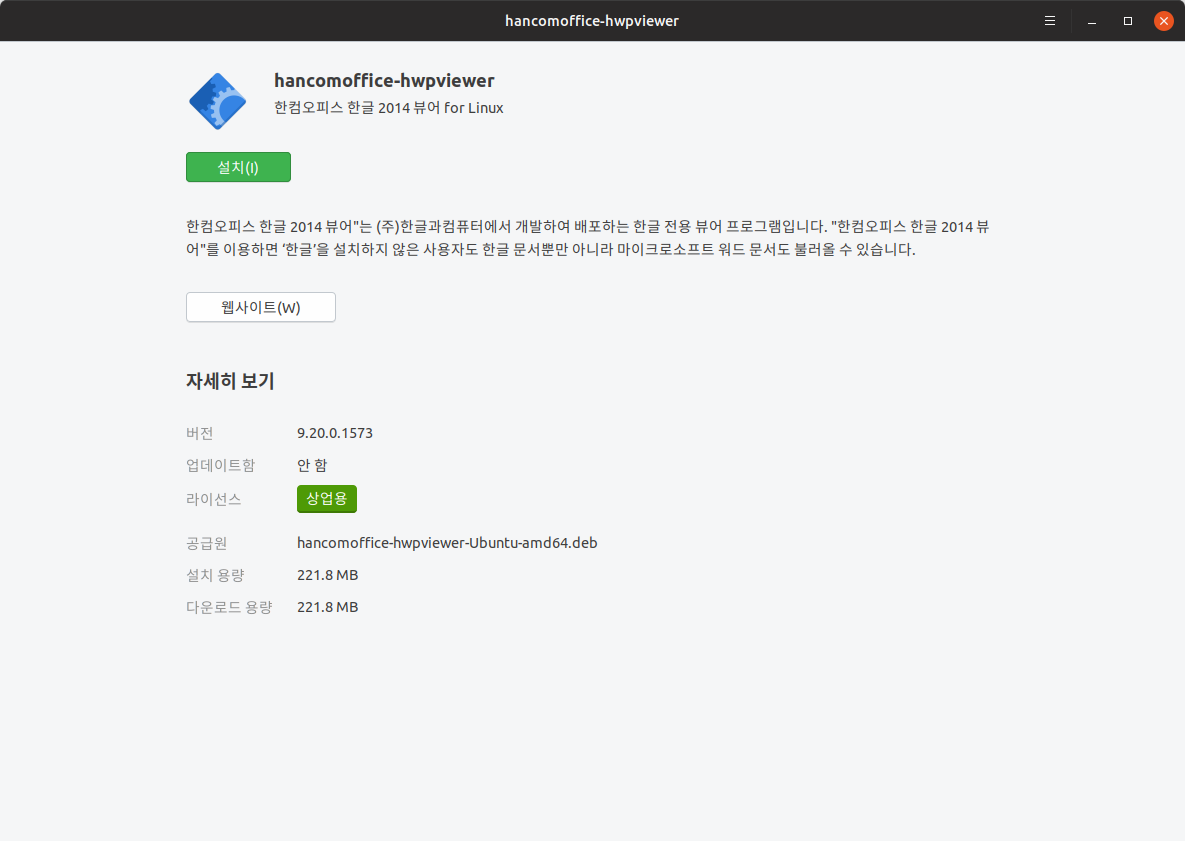Click the 안 함 update value
The width and height of the screenshot is (1185, 841).
tap(312, 465)
